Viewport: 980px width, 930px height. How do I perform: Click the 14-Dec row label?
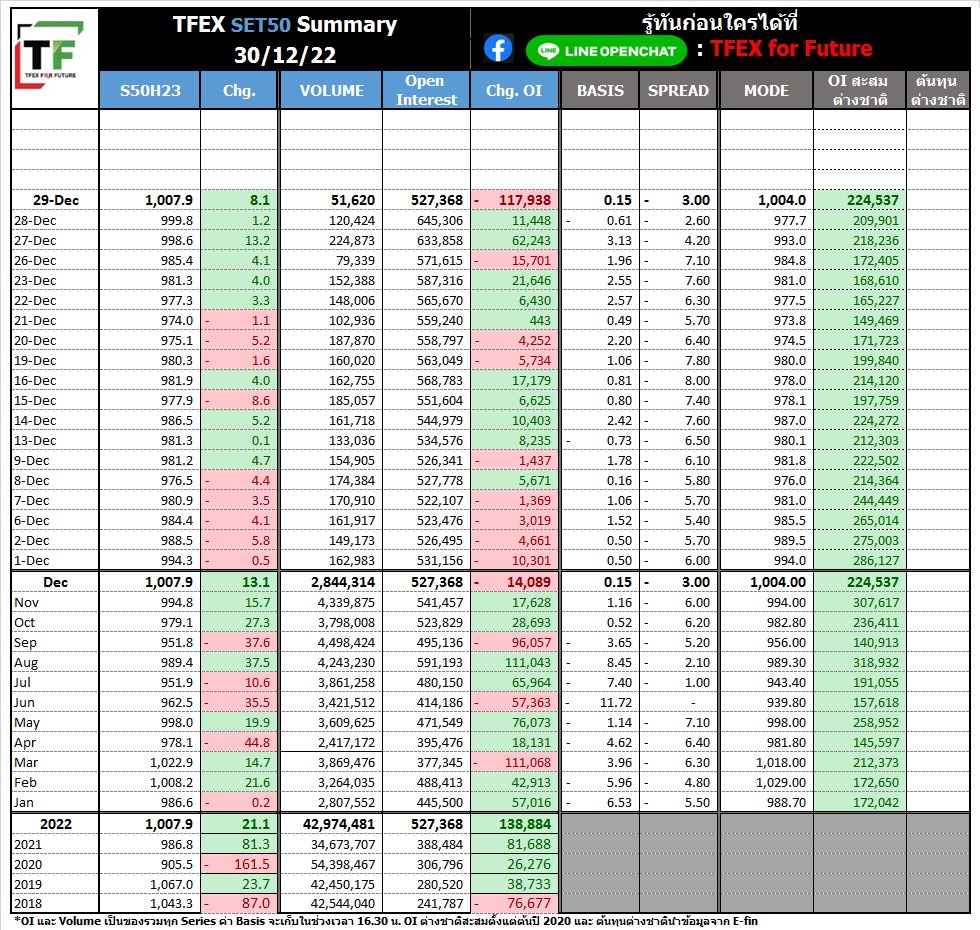(35, 421)
